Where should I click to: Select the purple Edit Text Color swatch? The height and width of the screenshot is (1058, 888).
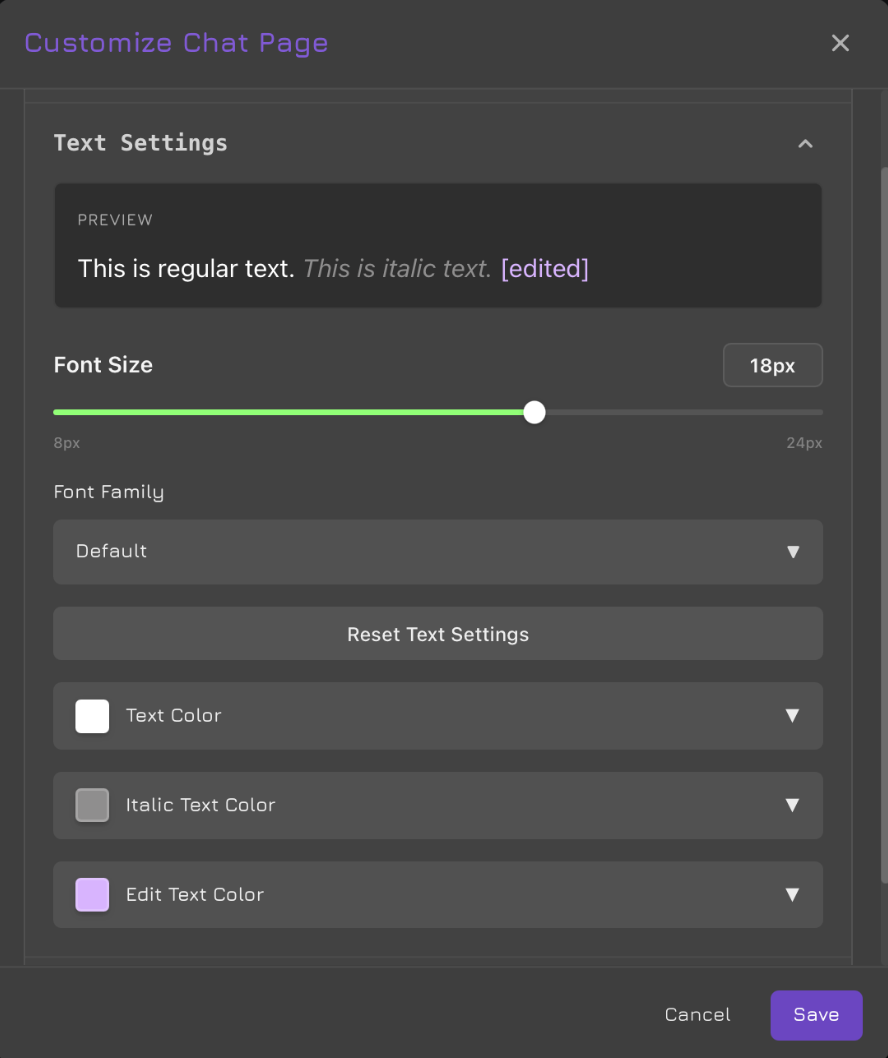pyautogui.click(x=91, y=894)
